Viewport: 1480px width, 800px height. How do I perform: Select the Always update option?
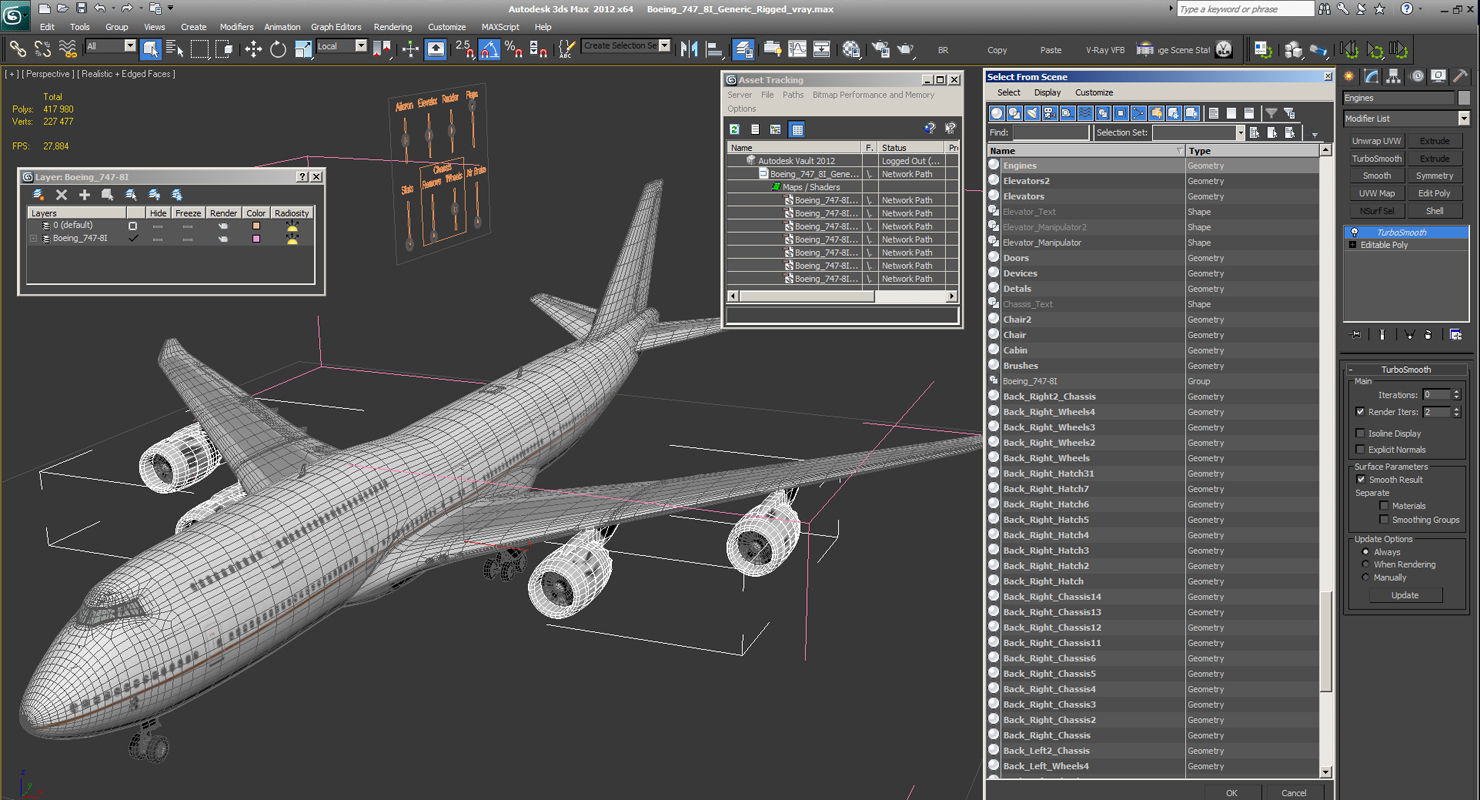click(x=1365, y=552)
